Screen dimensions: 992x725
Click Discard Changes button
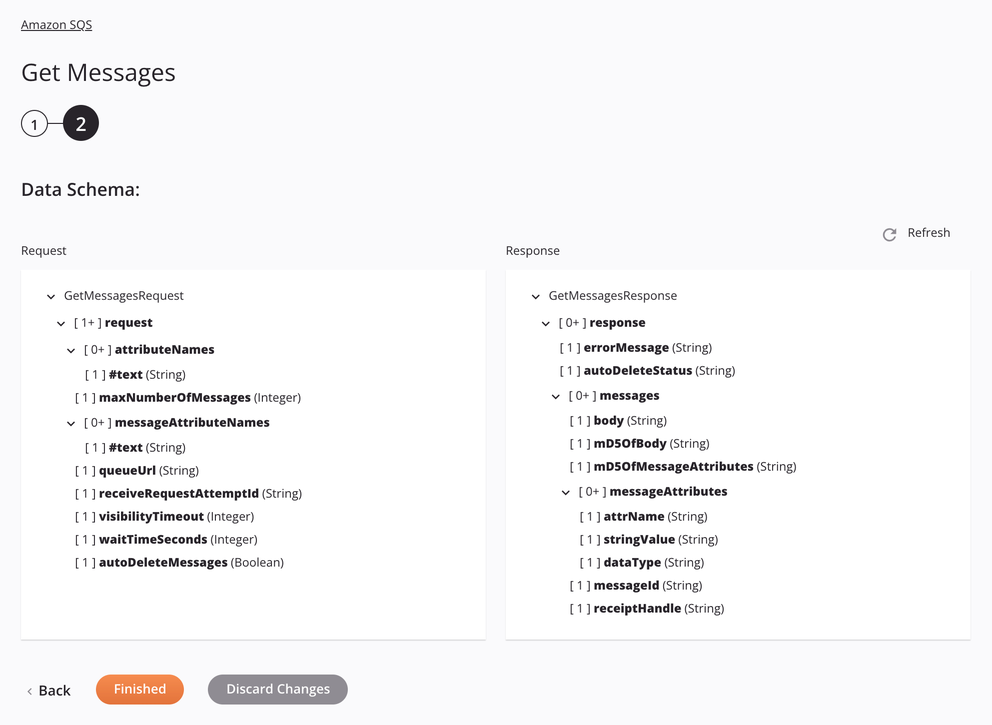(277, 689)
